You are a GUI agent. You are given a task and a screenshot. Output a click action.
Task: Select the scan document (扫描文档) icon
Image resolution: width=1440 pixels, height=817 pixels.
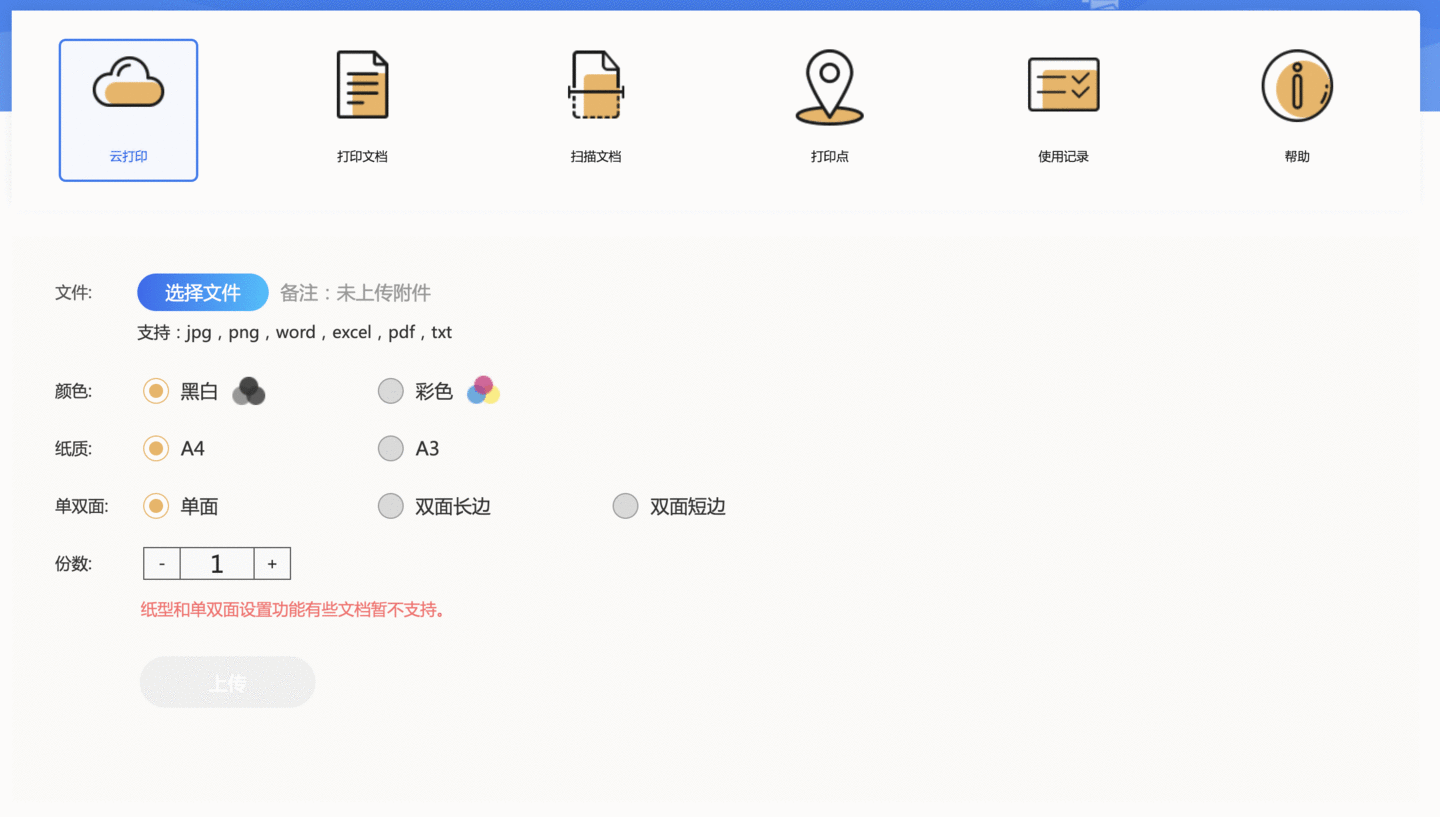[x=596, y=85]
